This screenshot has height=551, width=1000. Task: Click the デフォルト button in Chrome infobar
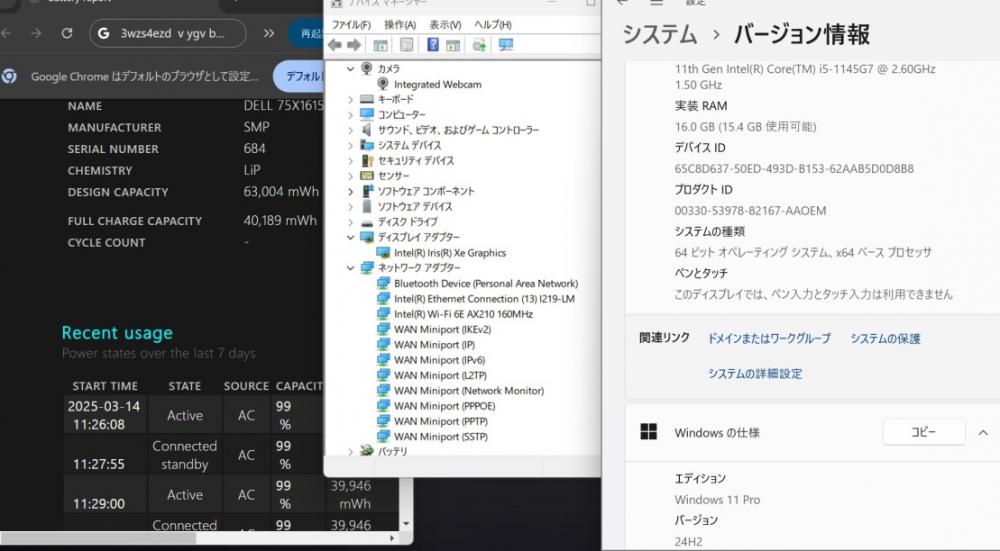click(x=300, y=77)
